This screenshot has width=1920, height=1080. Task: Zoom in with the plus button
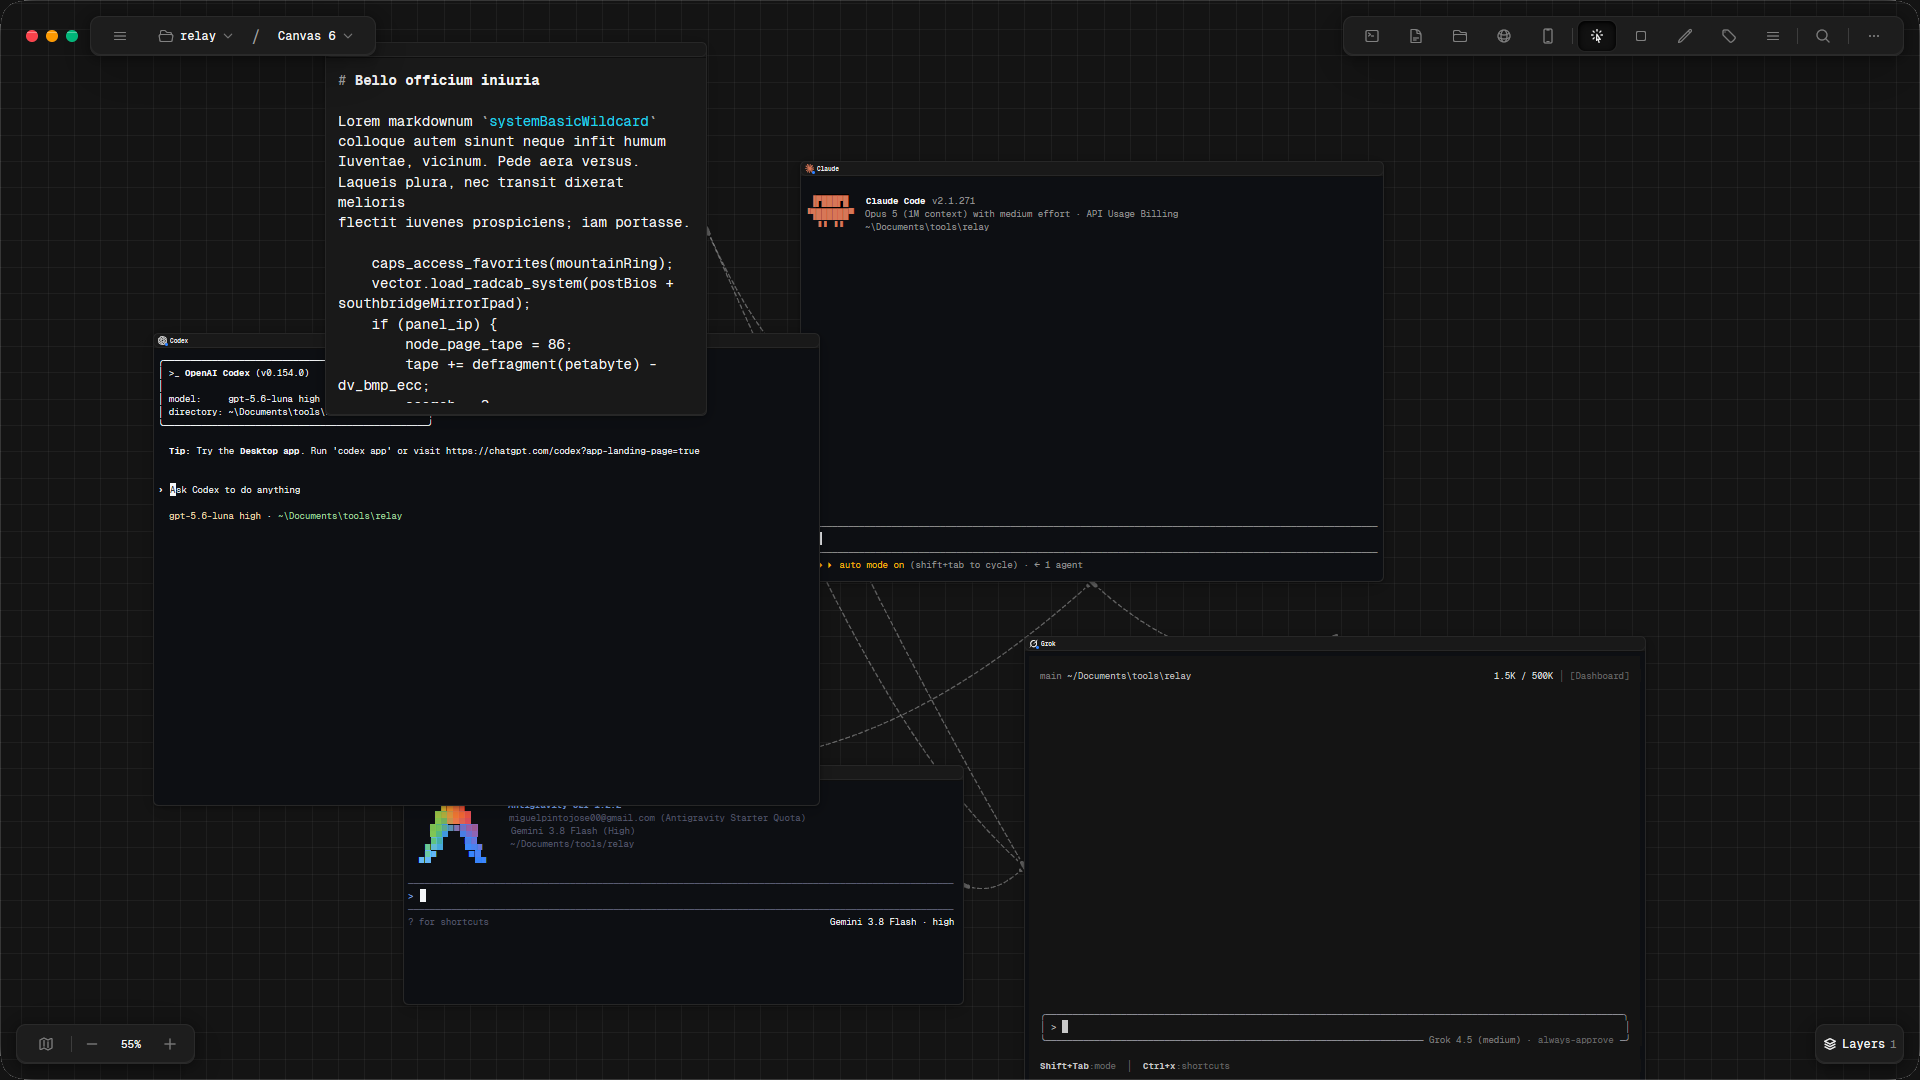click(x=170, y=1044)
